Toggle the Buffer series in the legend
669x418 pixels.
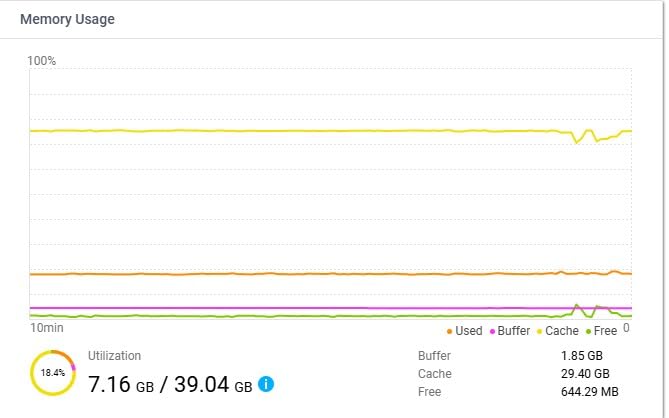pos(510,331)
